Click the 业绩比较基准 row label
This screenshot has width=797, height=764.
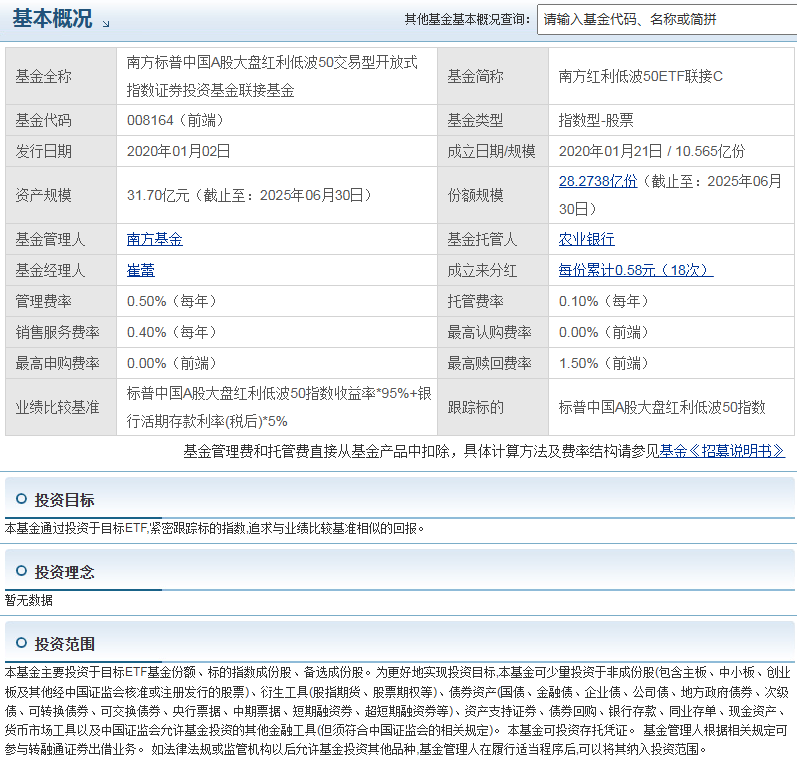(x=57, y=407)
